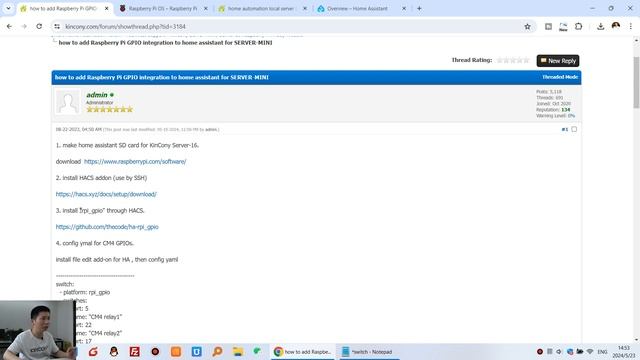Click the New Reply button
Screen dimensions: 640x360
pos(558,61)
